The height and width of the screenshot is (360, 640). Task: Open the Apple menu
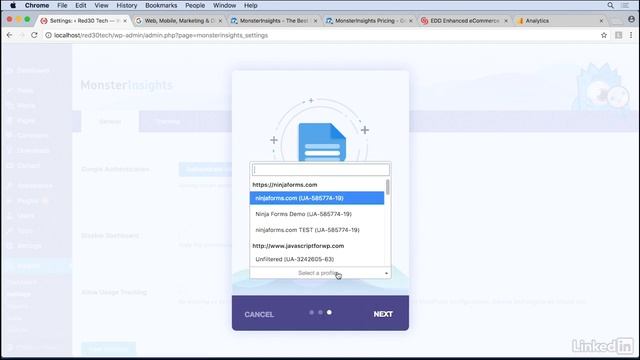[x=13, y=5]
